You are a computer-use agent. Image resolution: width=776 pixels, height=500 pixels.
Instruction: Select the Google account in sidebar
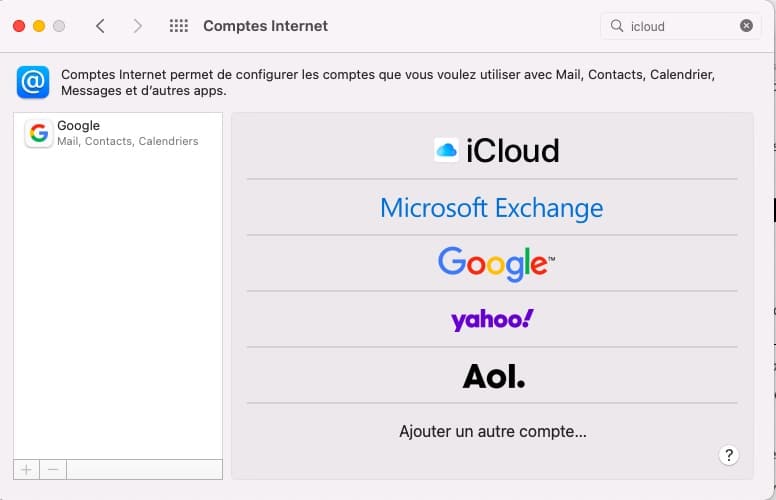[118, 133]
